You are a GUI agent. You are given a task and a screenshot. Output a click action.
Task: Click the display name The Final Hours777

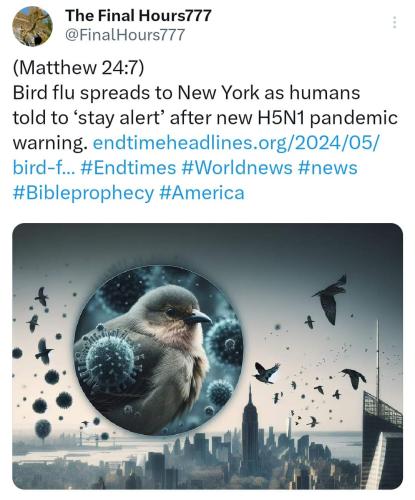138,15
